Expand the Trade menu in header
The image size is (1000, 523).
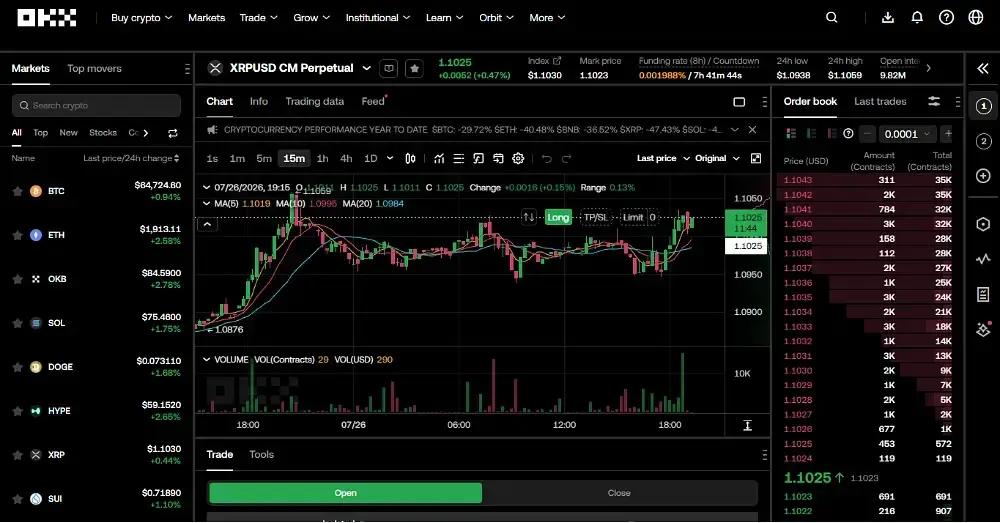point(258,18)
